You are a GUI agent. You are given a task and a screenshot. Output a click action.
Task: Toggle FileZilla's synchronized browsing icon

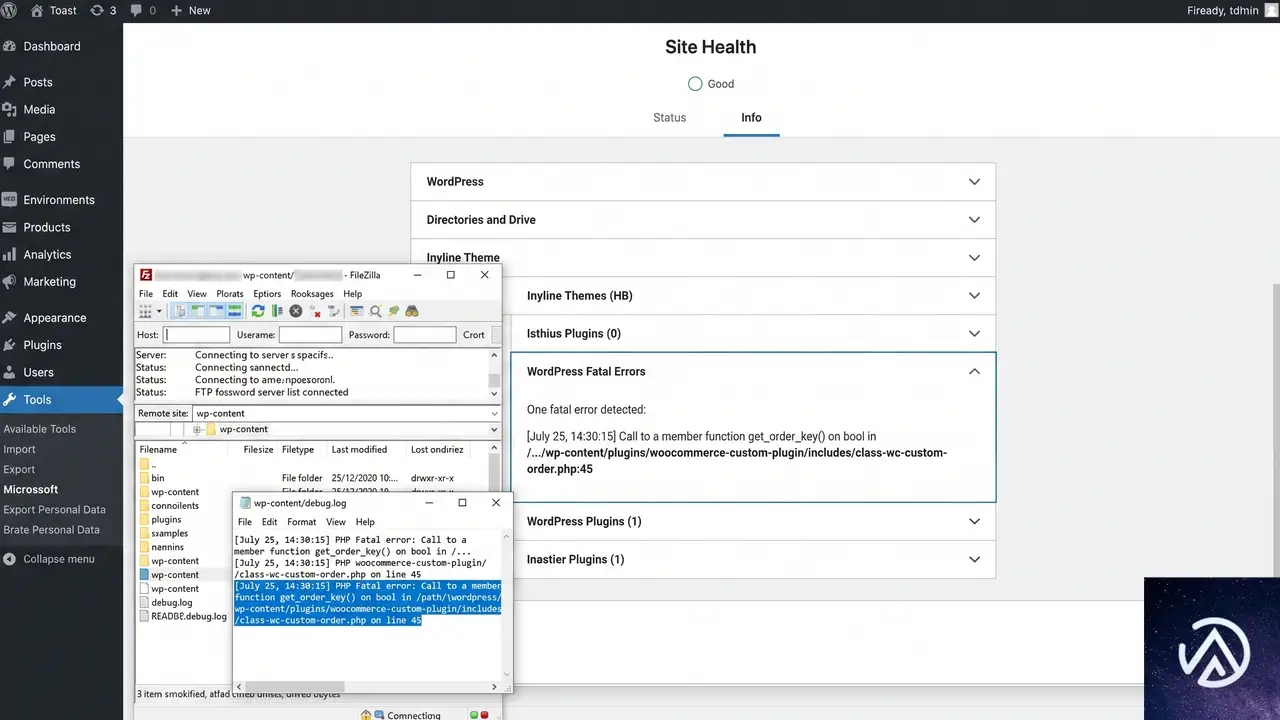tap(394, 312)
